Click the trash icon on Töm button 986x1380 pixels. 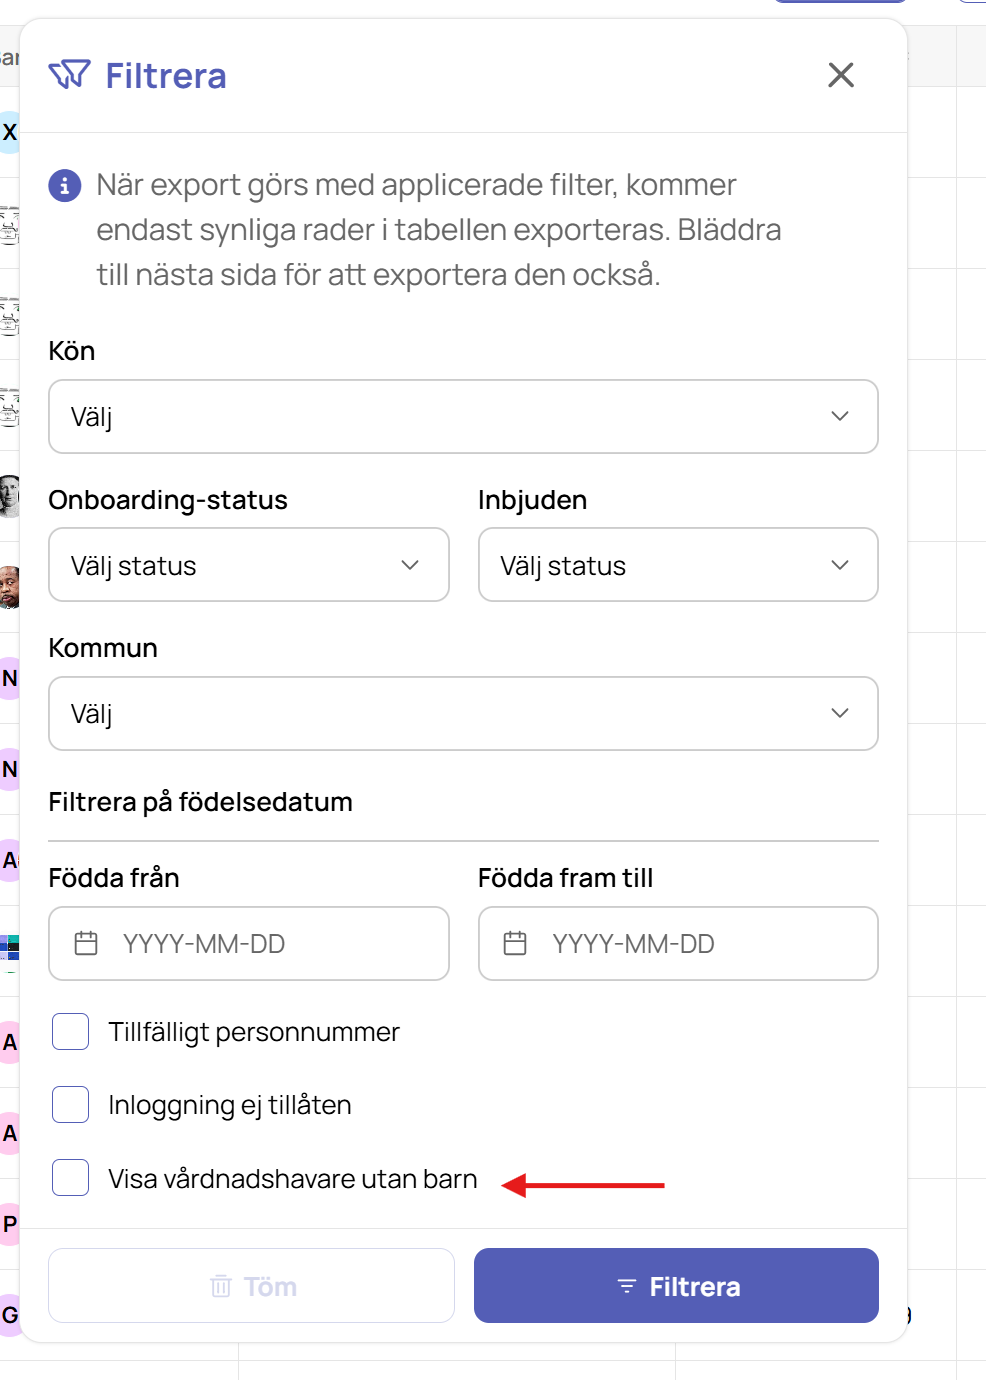click(221, 1286)
